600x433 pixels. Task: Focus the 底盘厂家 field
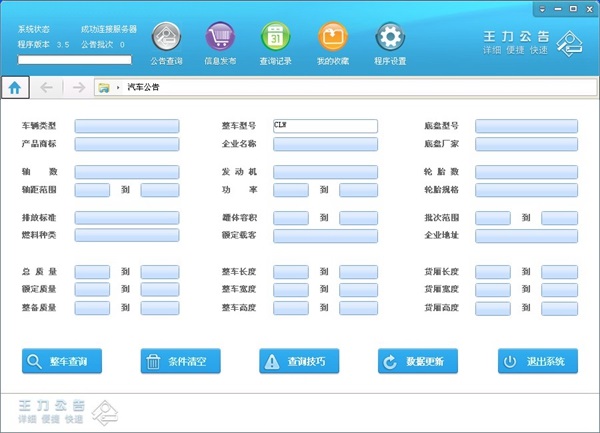tap(527, 144)
